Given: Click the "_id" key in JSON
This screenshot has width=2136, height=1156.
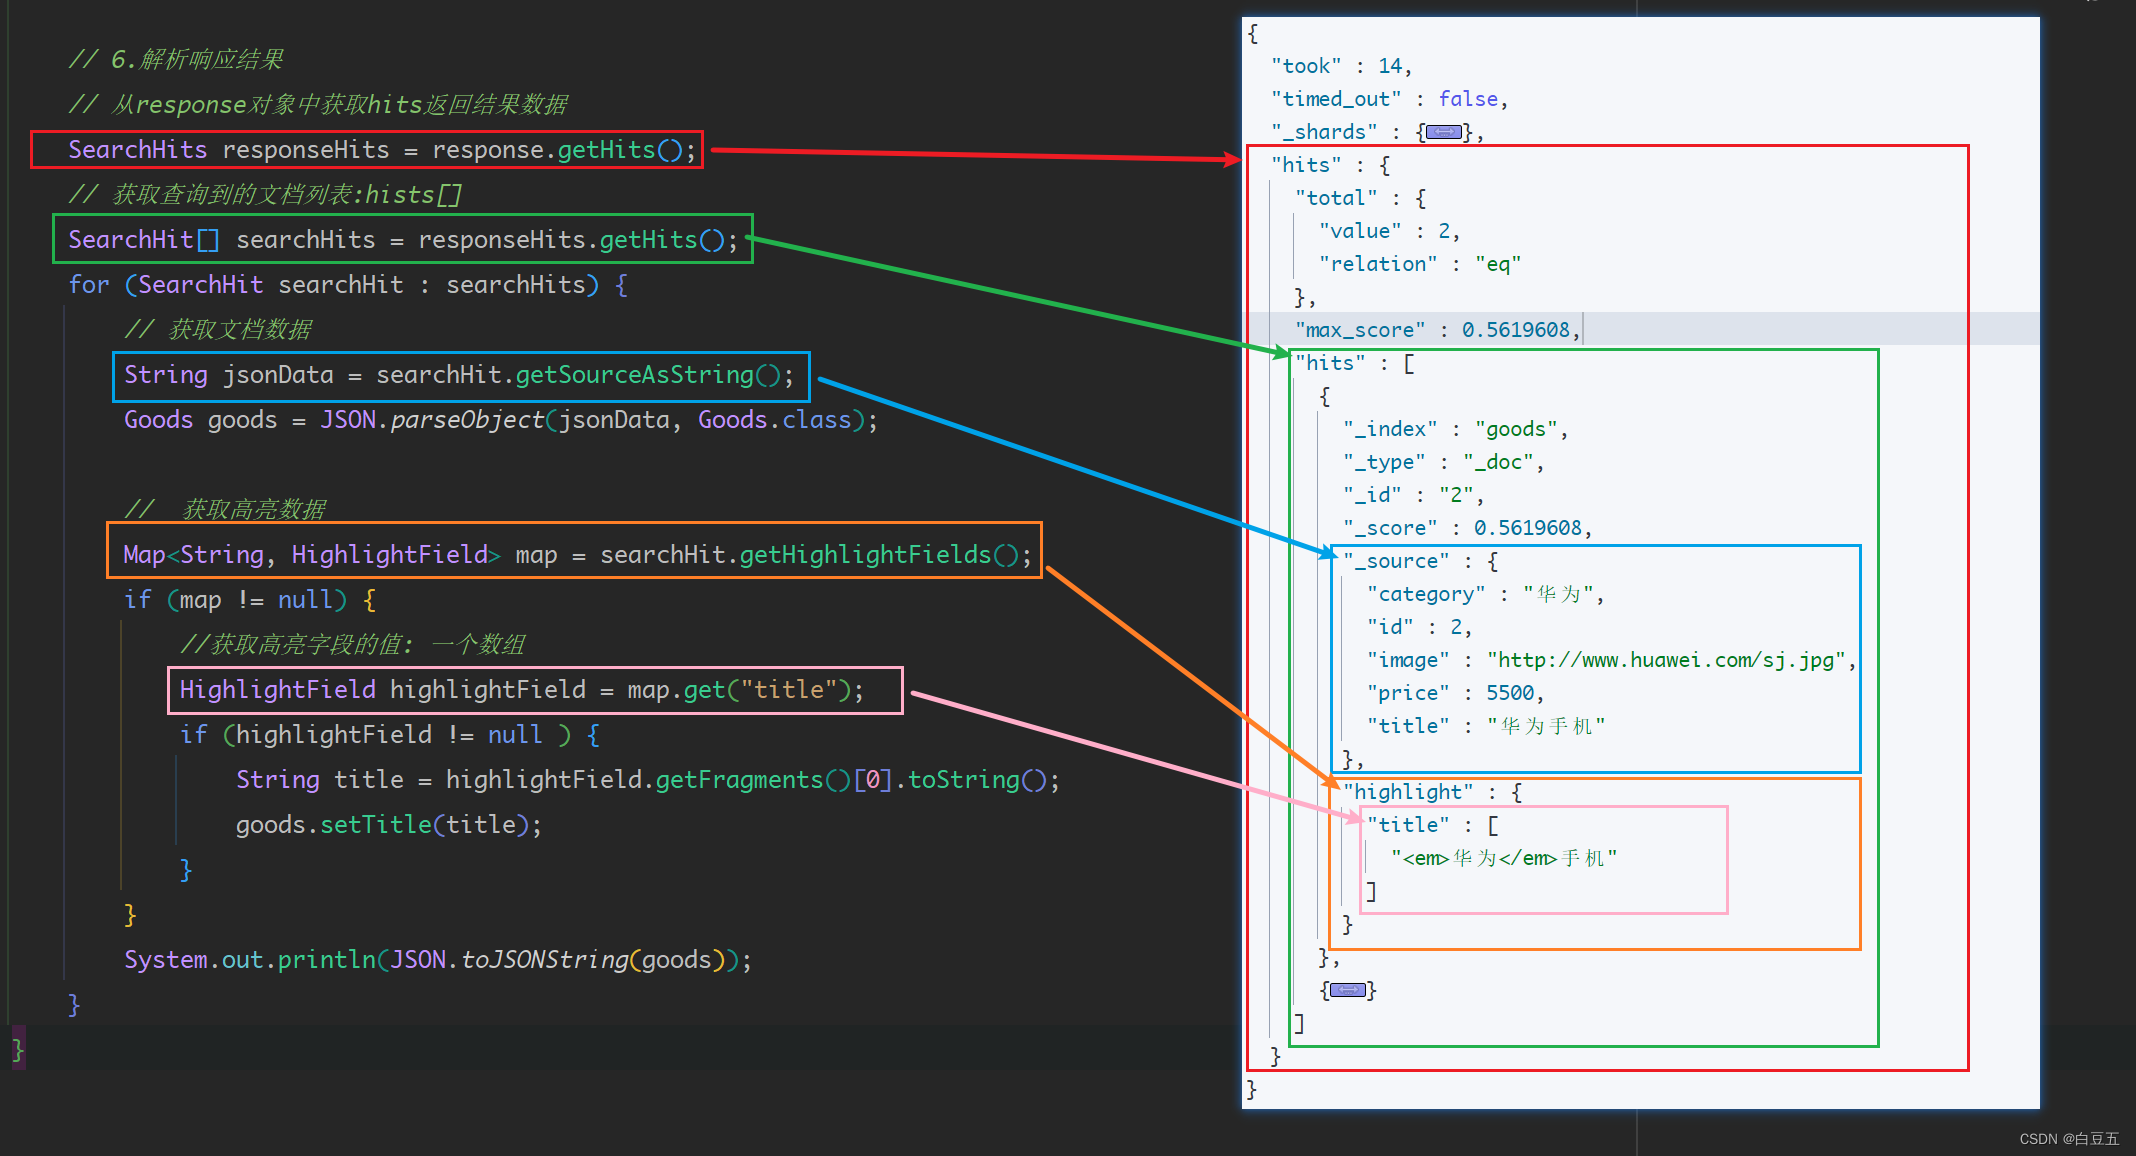Looking at the screenshot, I should [x=1372, y=495].
